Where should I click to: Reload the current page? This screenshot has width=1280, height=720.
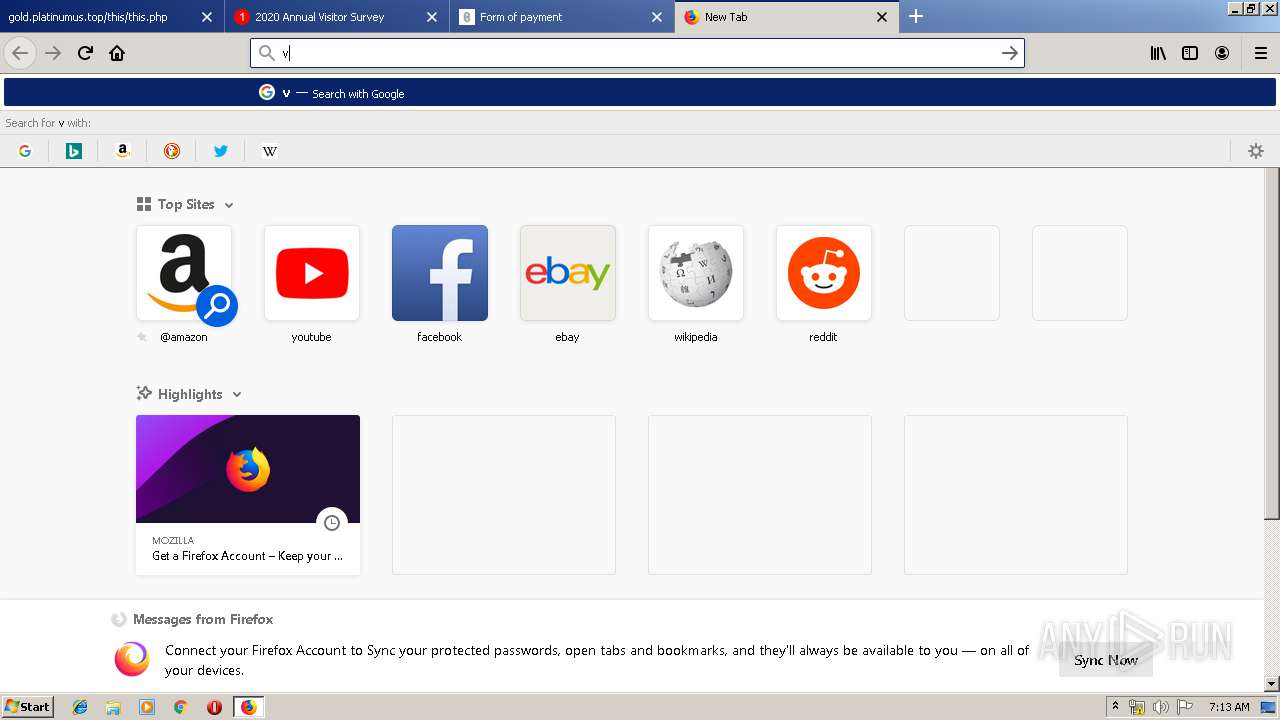(85, 53)
